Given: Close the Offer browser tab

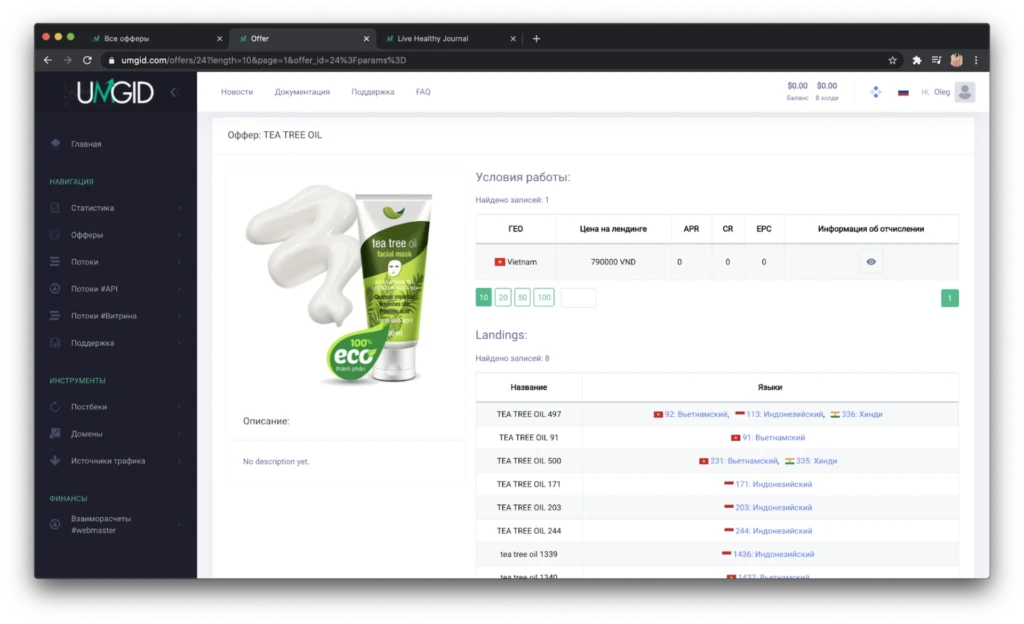Looking at the screenshot, I should click(x=366, y=39).
